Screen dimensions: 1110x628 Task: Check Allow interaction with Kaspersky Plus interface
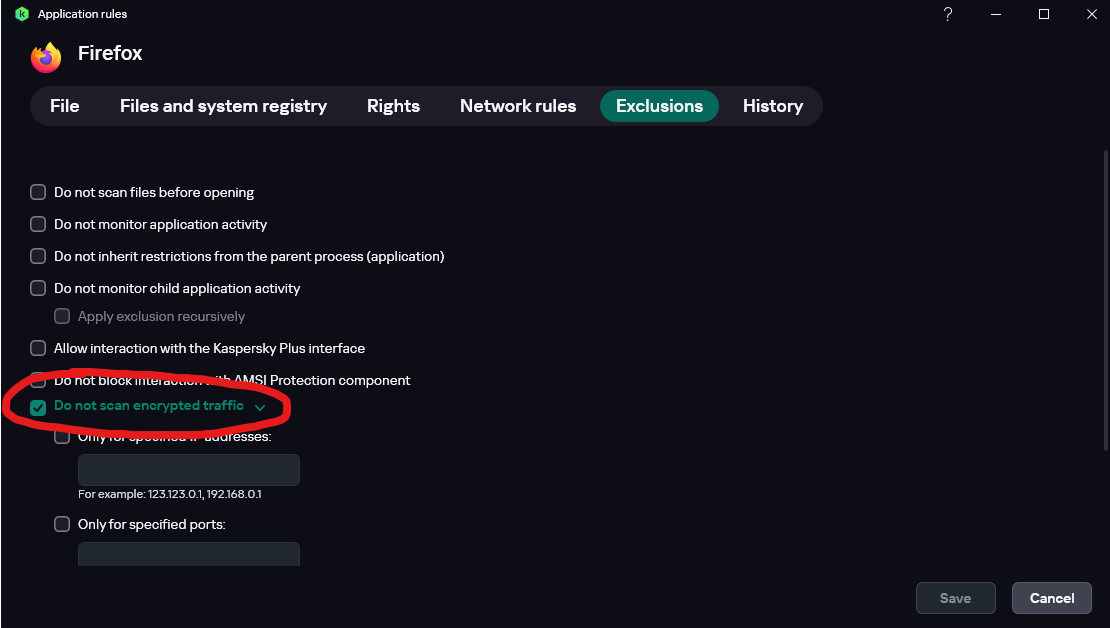coord(38,348)
